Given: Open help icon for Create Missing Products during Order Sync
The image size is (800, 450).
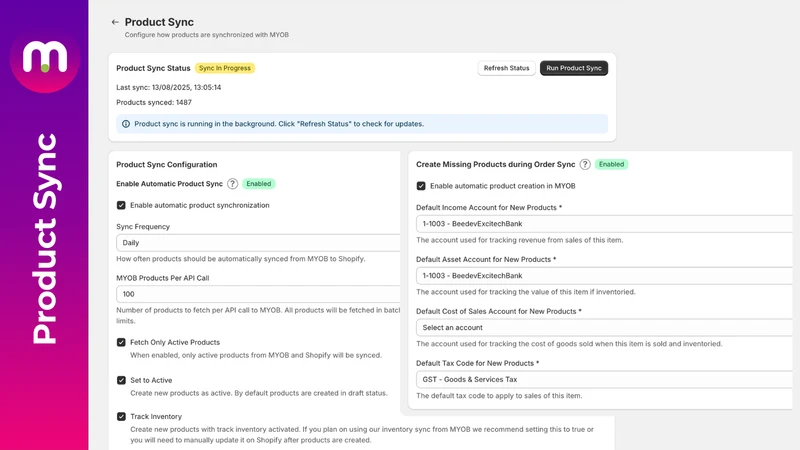Looking at the screenshot, I should pos(585,164).
